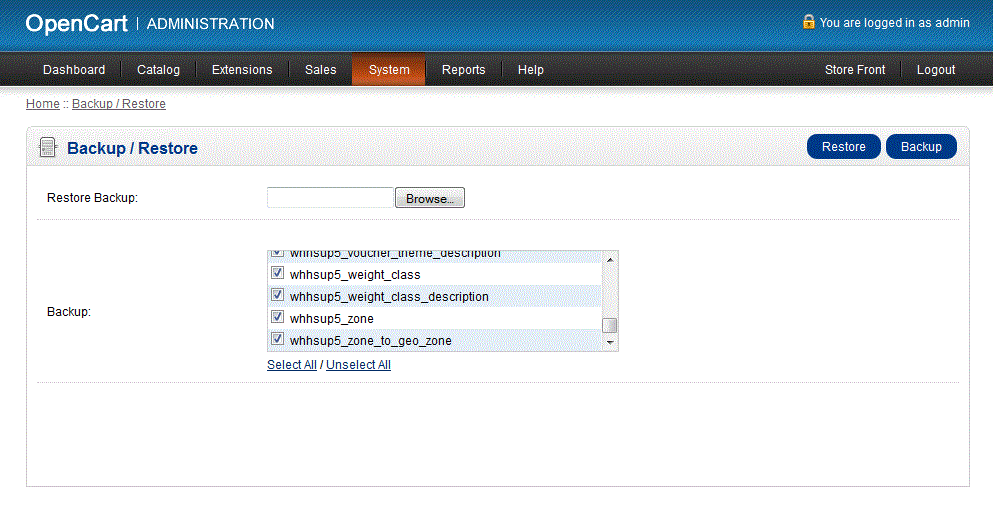Go to Dashboard in navigation bar
Image resolution: width=993 pixels, height=507 pixels.
point(74,70)
